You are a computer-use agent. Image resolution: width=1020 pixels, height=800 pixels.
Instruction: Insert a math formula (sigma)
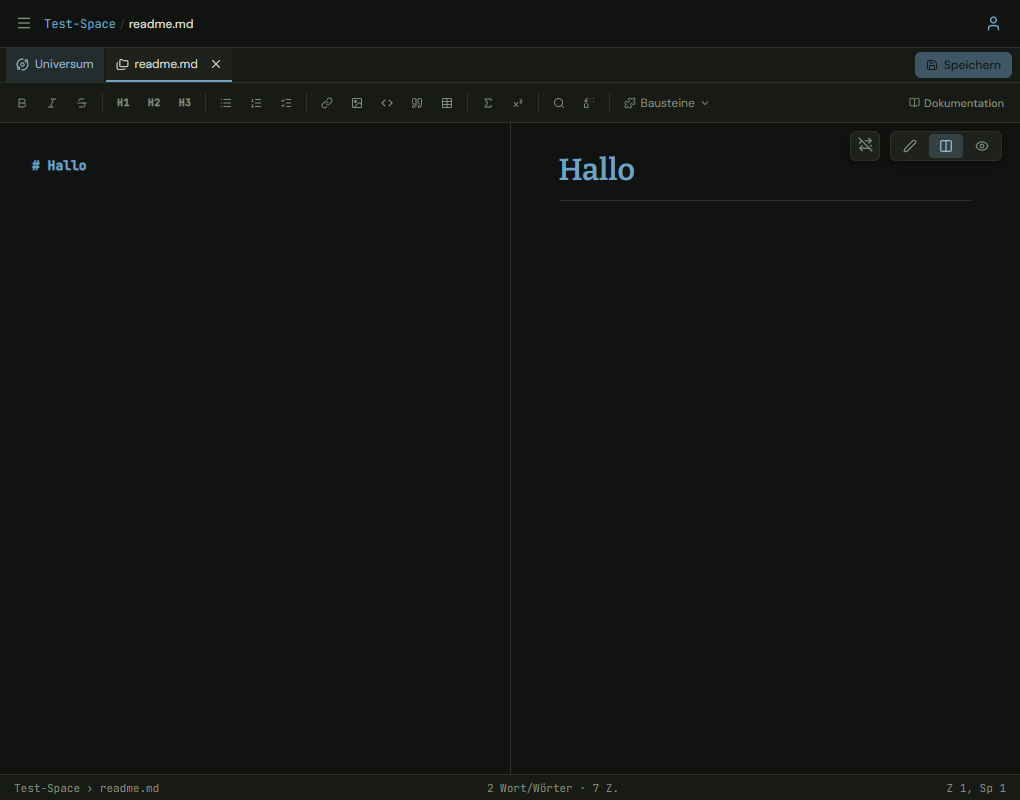[x=488, y=103]
